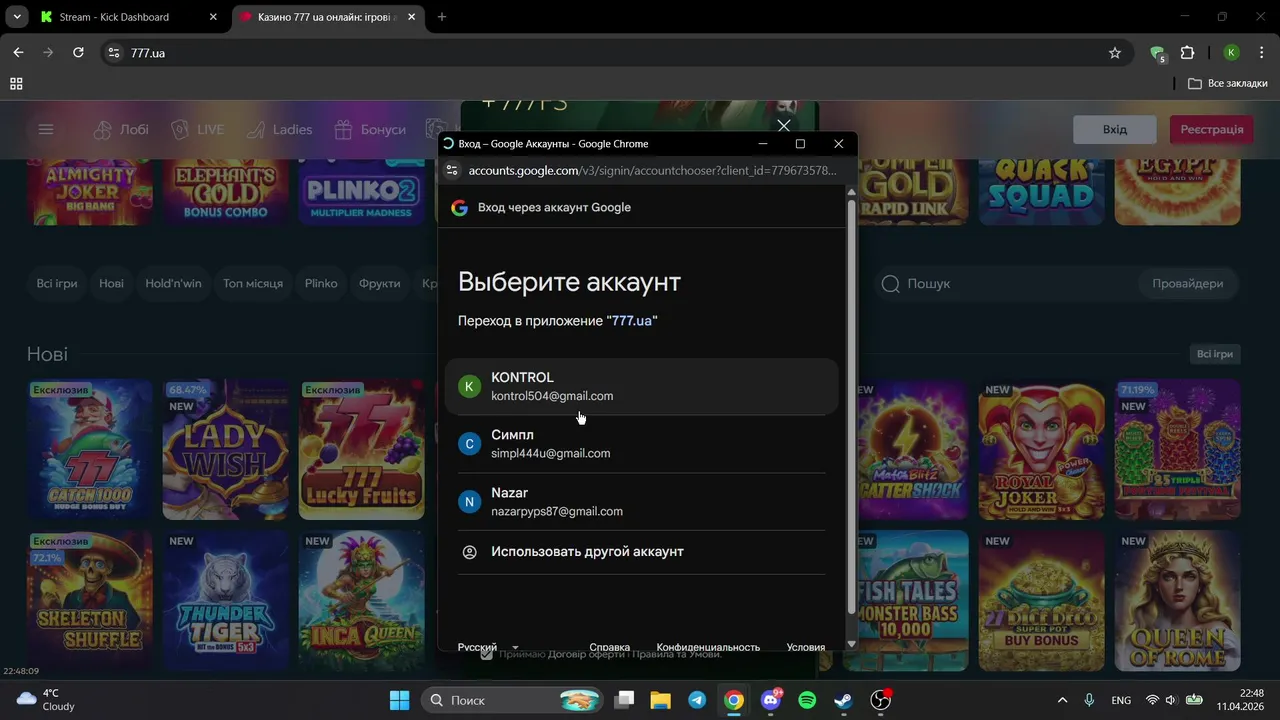Open the Quack Squad game thumbnail
Screen dimensions: 1280x720
click(1041, 190)
